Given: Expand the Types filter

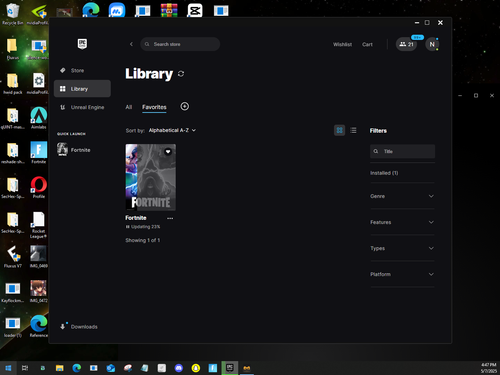Looking at the screenshot, I should (402, 248).
